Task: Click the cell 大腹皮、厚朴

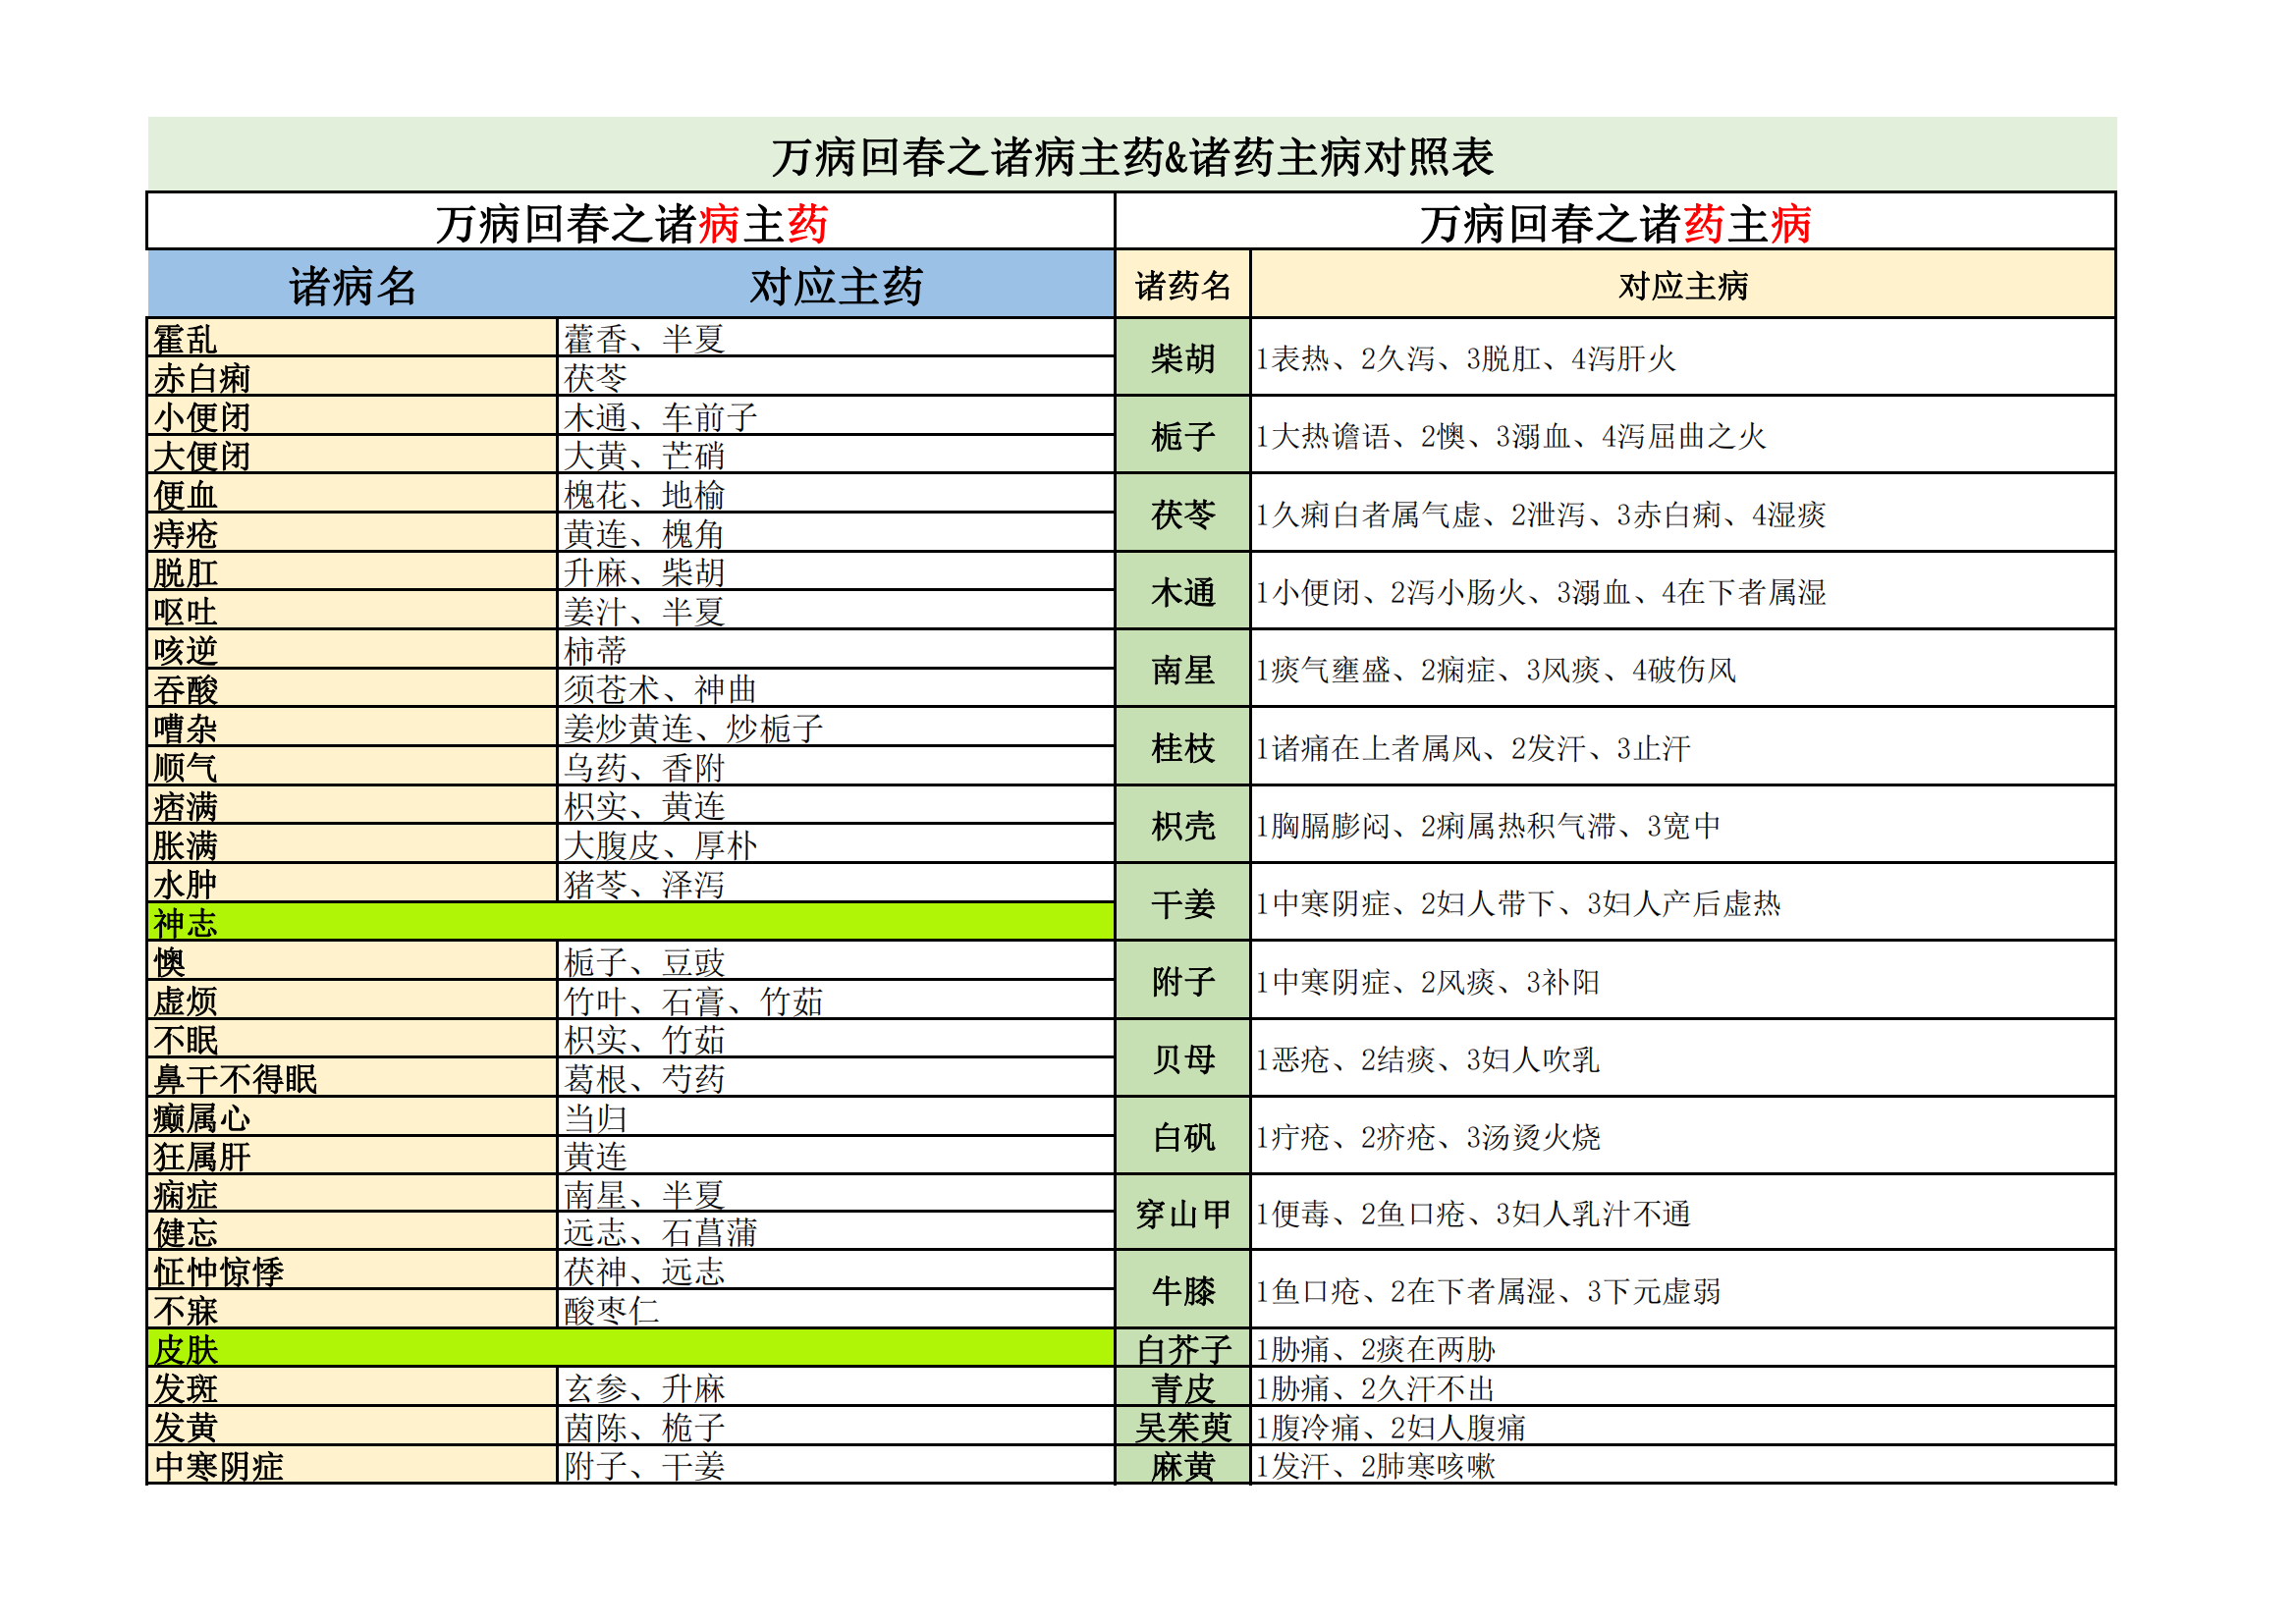Action: (x=836, y=845)
